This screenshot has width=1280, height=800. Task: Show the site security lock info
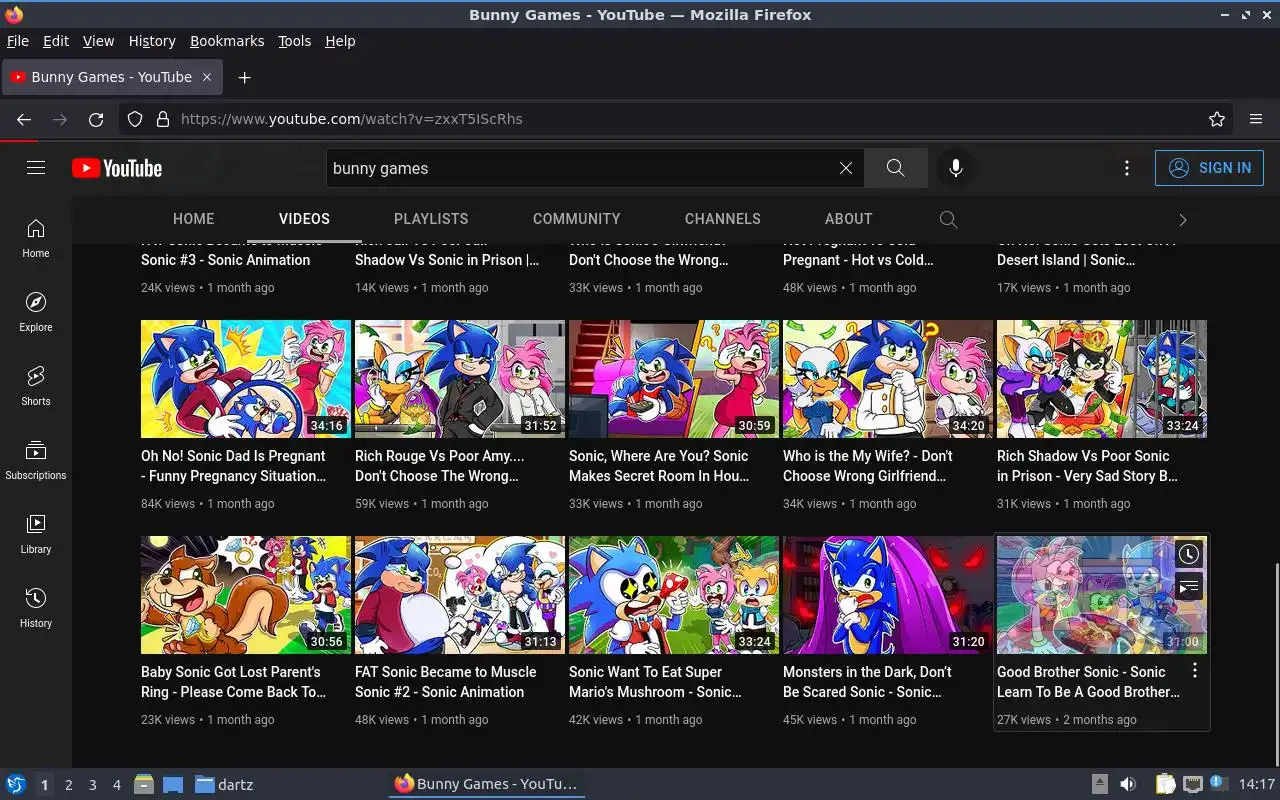pos(163,119)
